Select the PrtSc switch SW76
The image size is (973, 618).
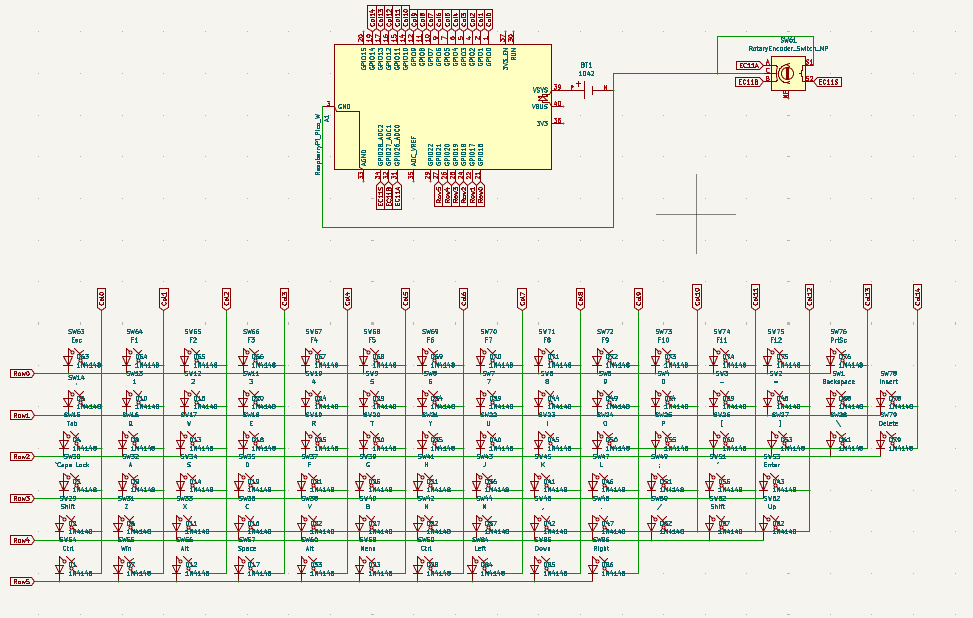click(842, 352)
